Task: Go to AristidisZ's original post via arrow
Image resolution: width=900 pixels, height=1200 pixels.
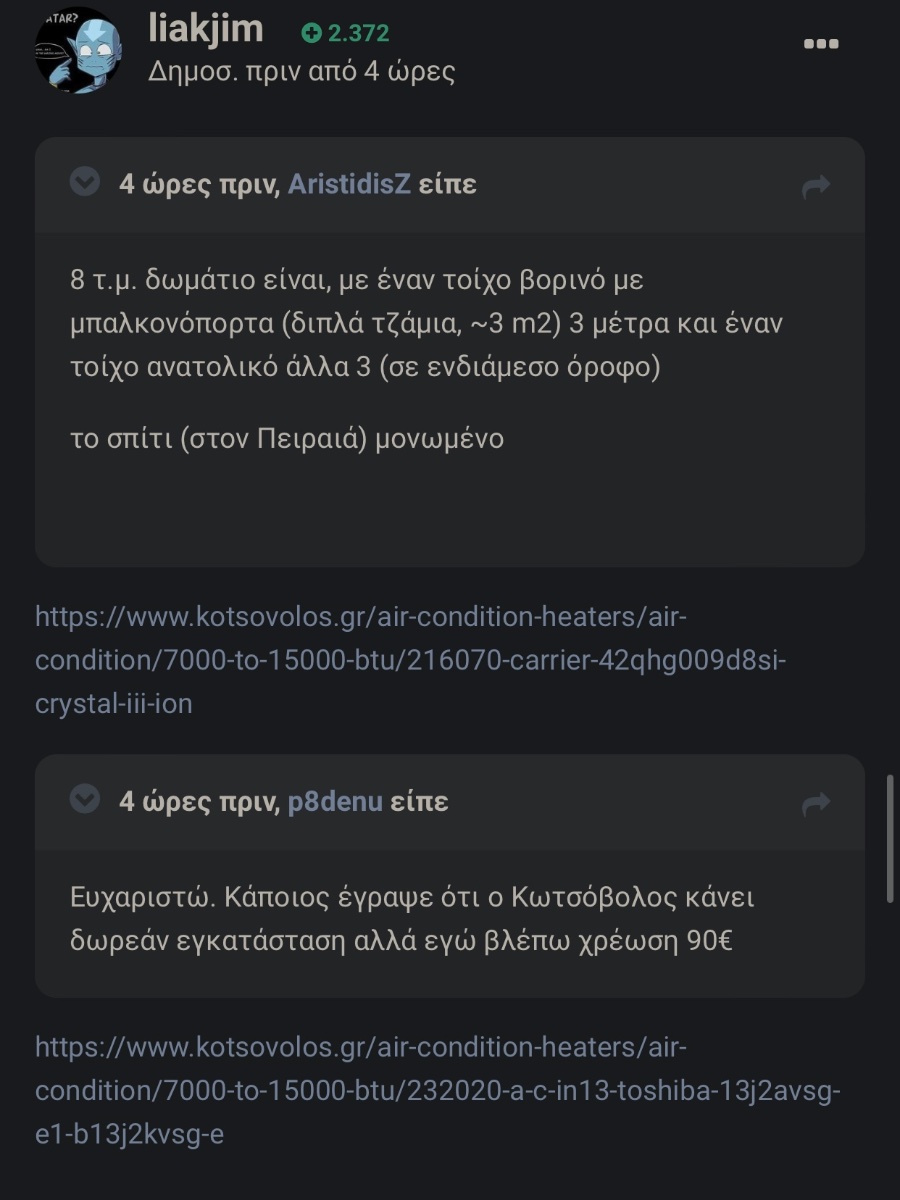Action: click(816, 186)
